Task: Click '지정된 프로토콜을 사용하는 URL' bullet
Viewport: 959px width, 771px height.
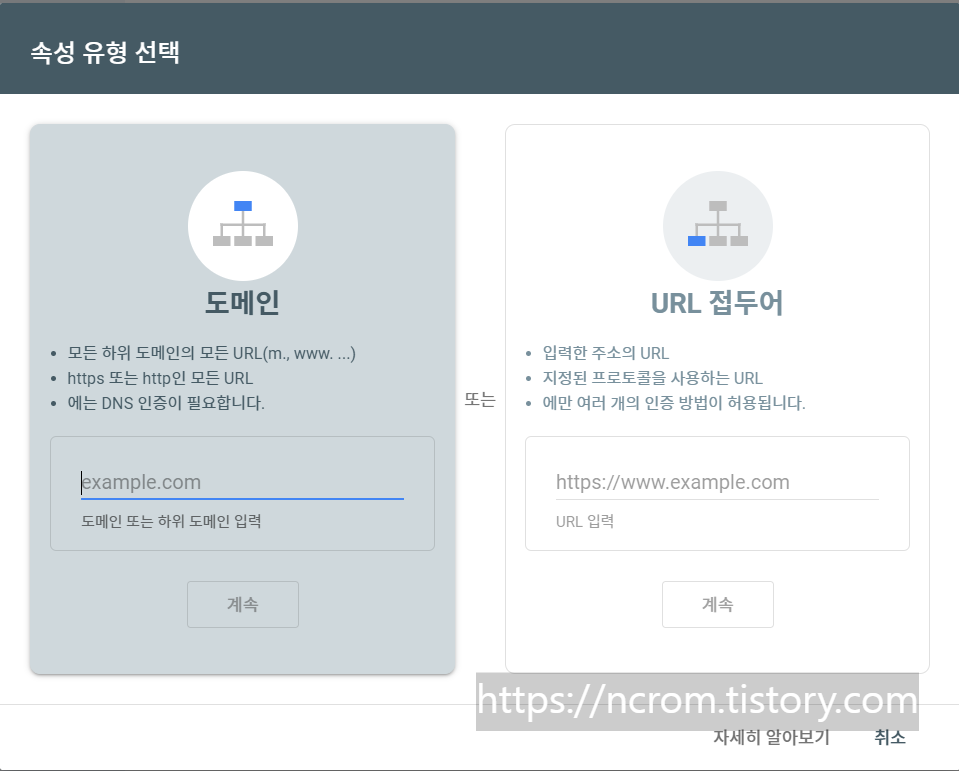Action: [x=653, y=378]
